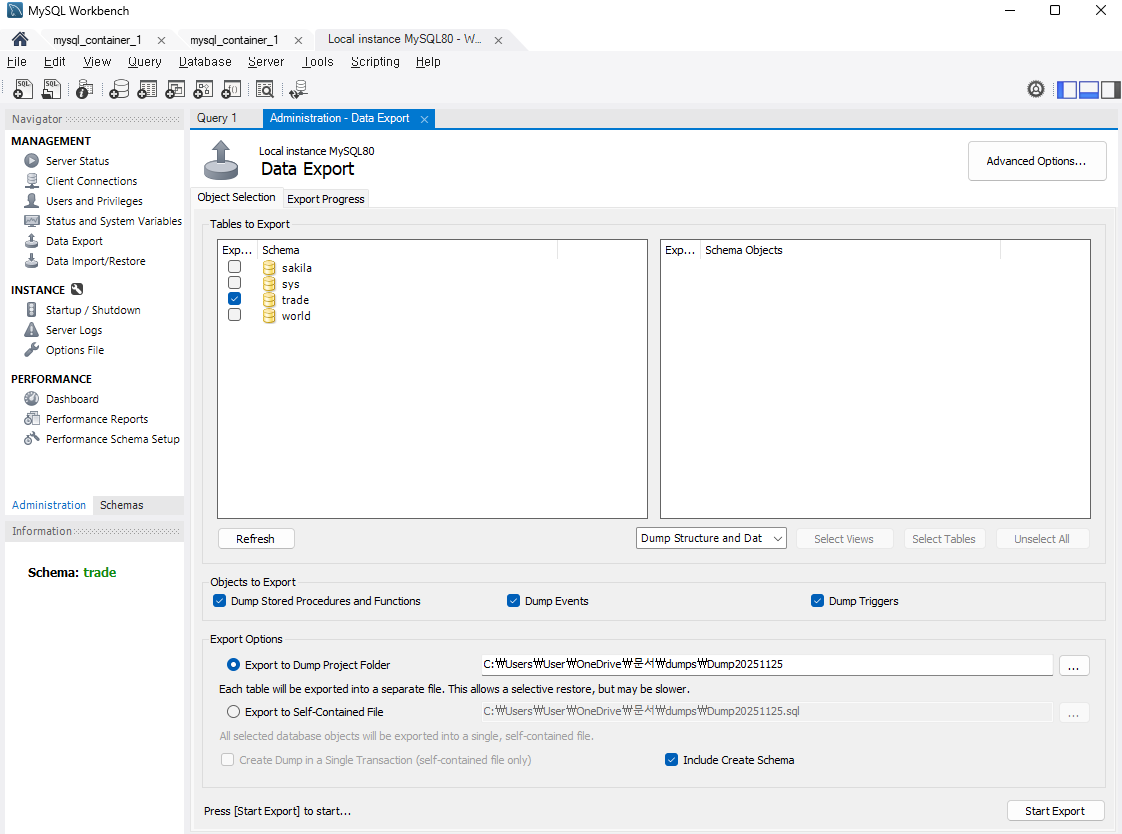Open the Query menu

145,62
